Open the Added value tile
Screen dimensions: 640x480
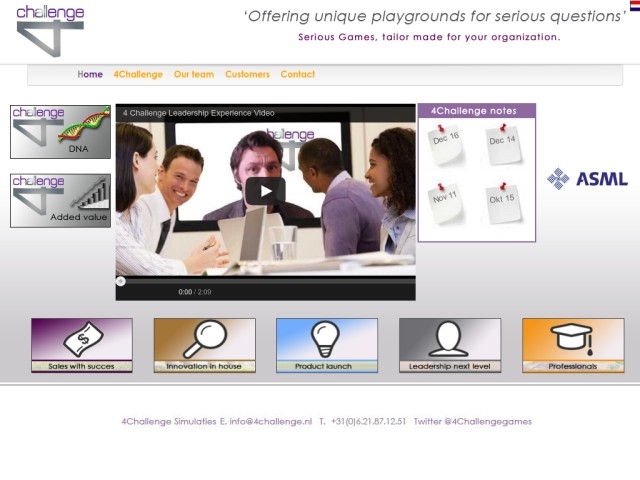(x=60, y=200)
